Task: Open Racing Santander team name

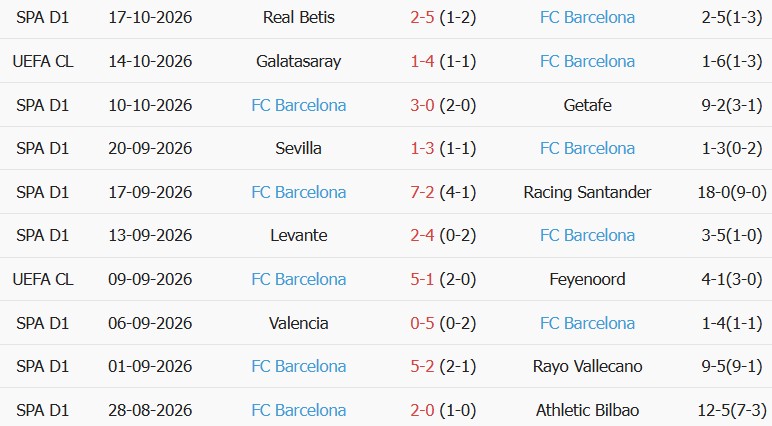Action: [x=587, y=192]
